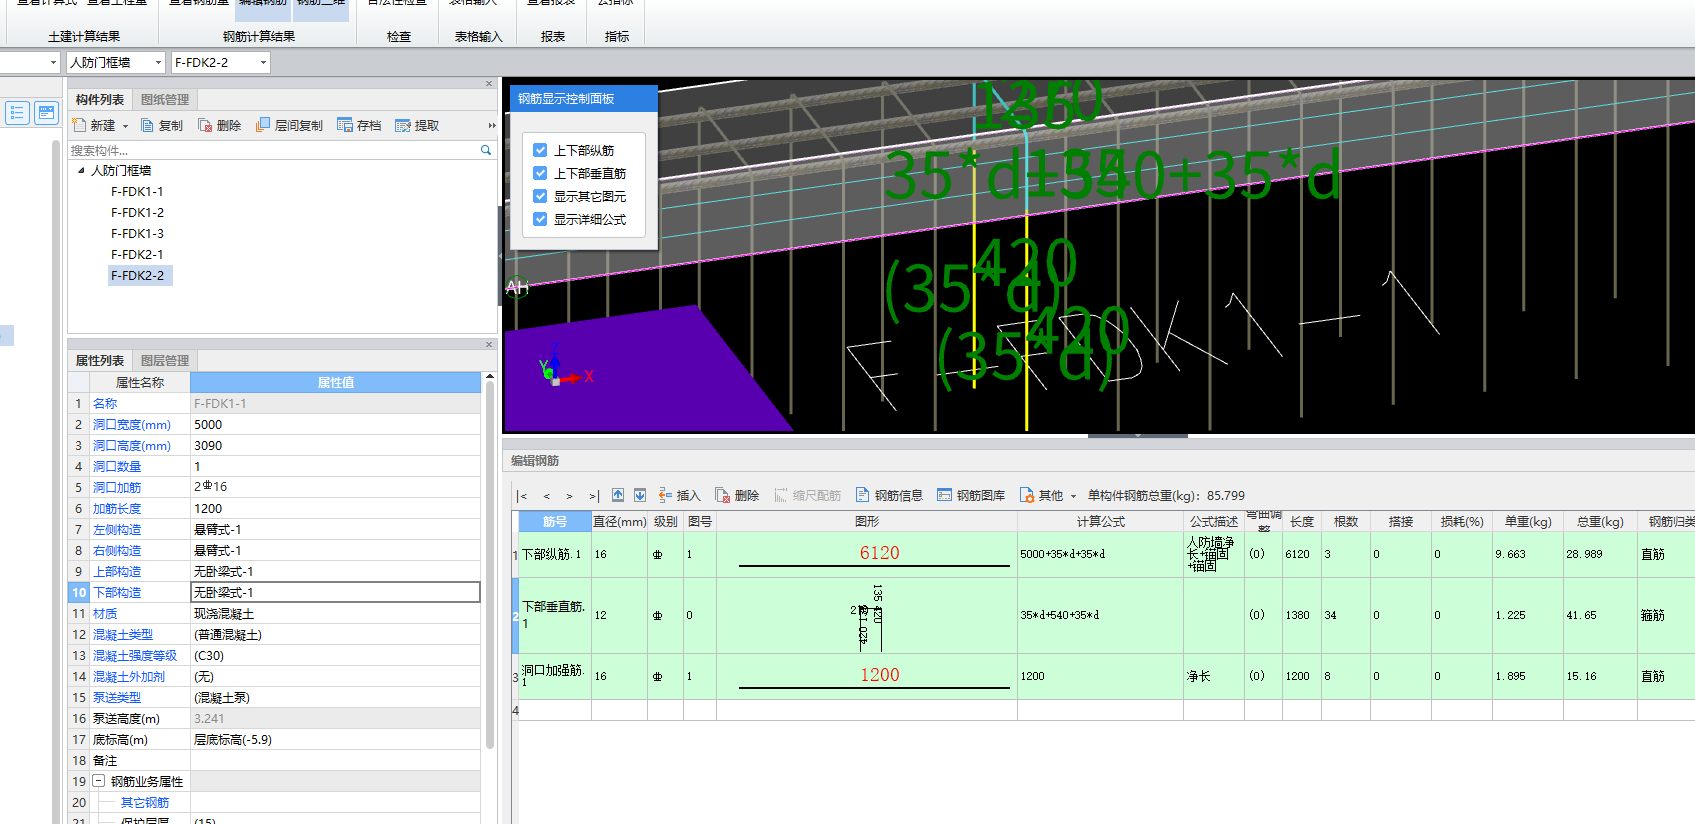Toggle the 显示详细公式 checkbox
The width and height of the screenshot is (1695, 824).
pos(540,219)
